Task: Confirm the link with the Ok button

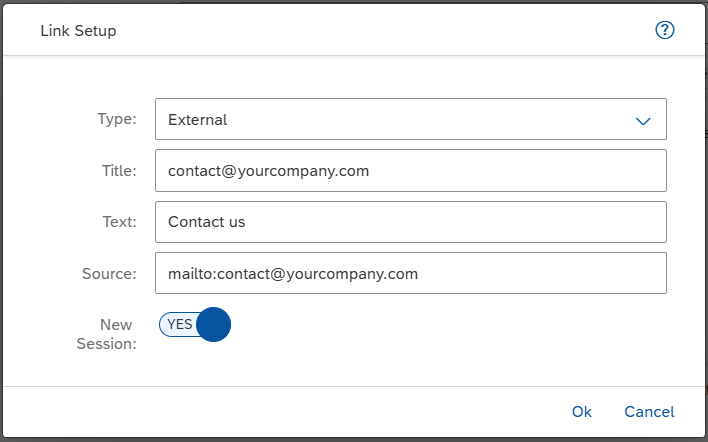Action: pos(582,411)
